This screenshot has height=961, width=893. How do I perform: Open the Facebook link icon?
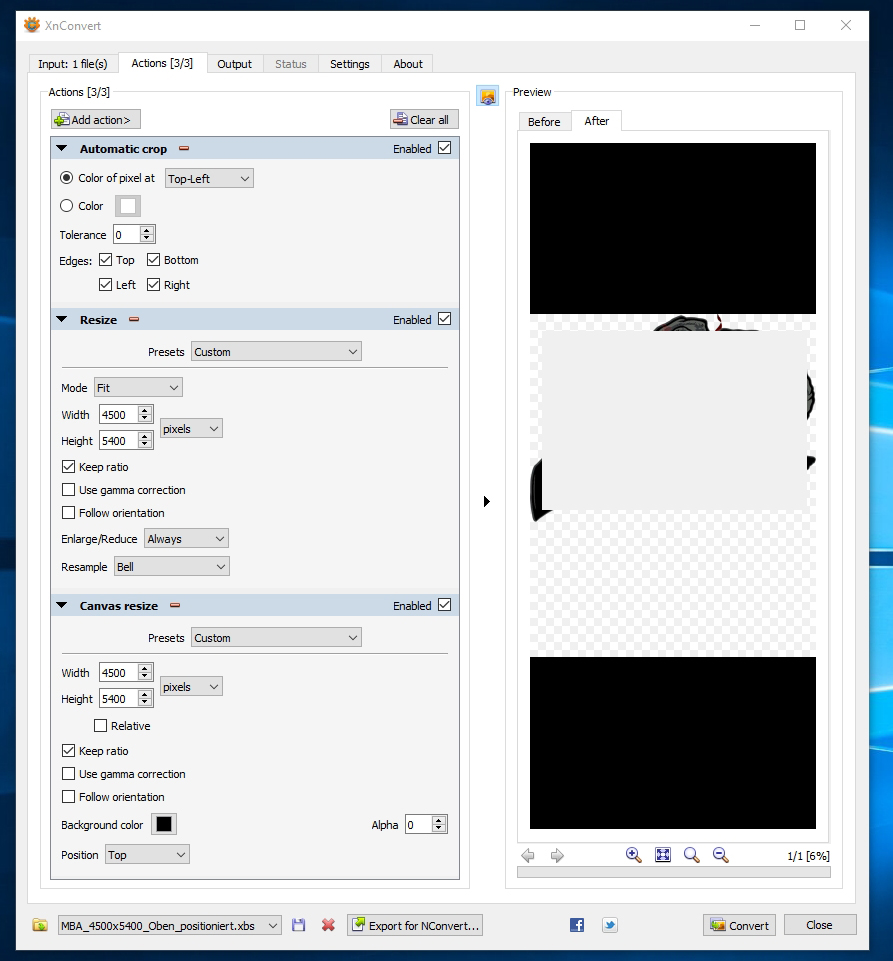coord(577,925)
